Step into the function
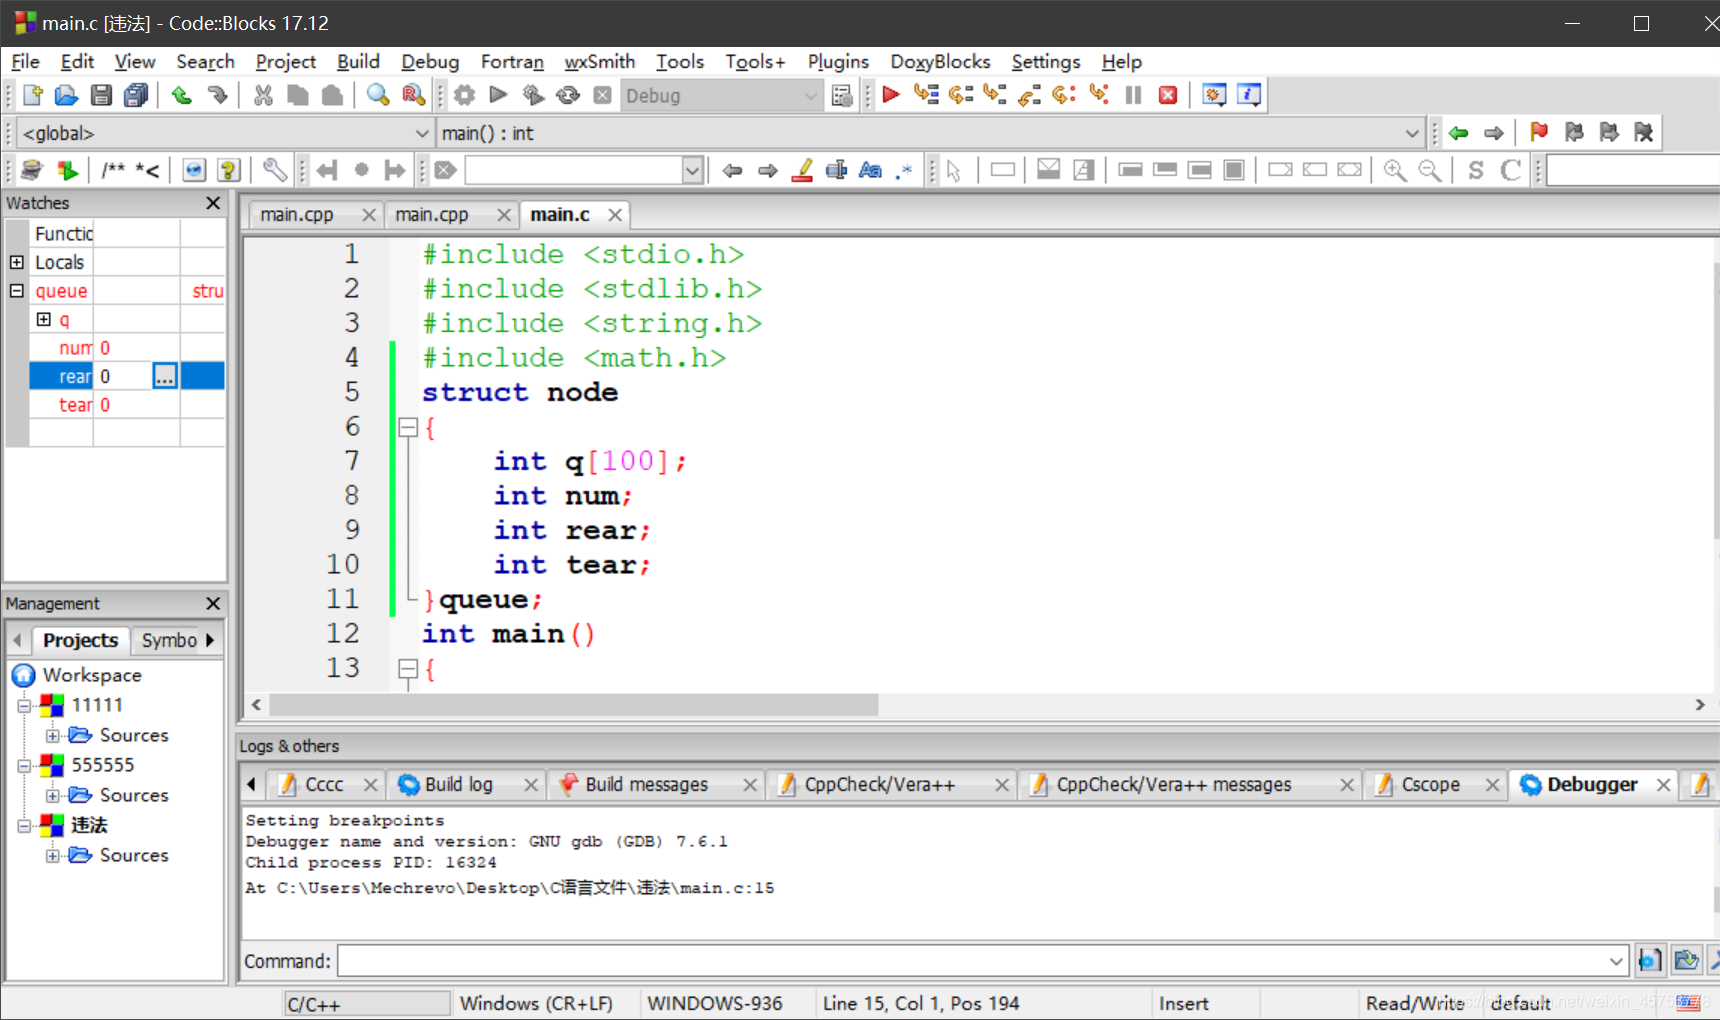The width and height of the screenshot is (1720, 1020). (x=995, y=95)
